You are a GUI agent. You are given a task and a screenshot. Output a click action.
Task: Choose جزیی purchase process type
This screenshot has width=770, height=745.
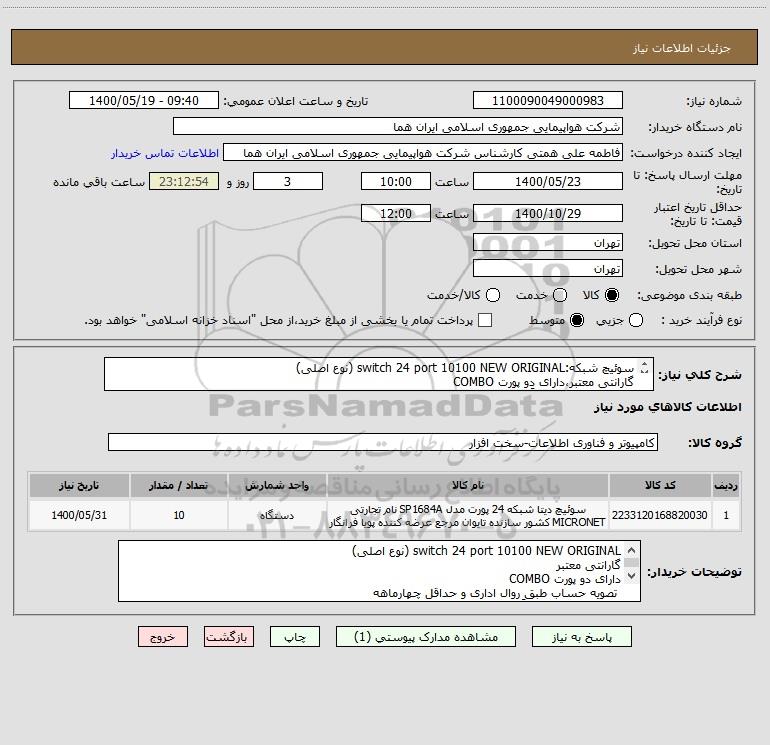(636, 320)
